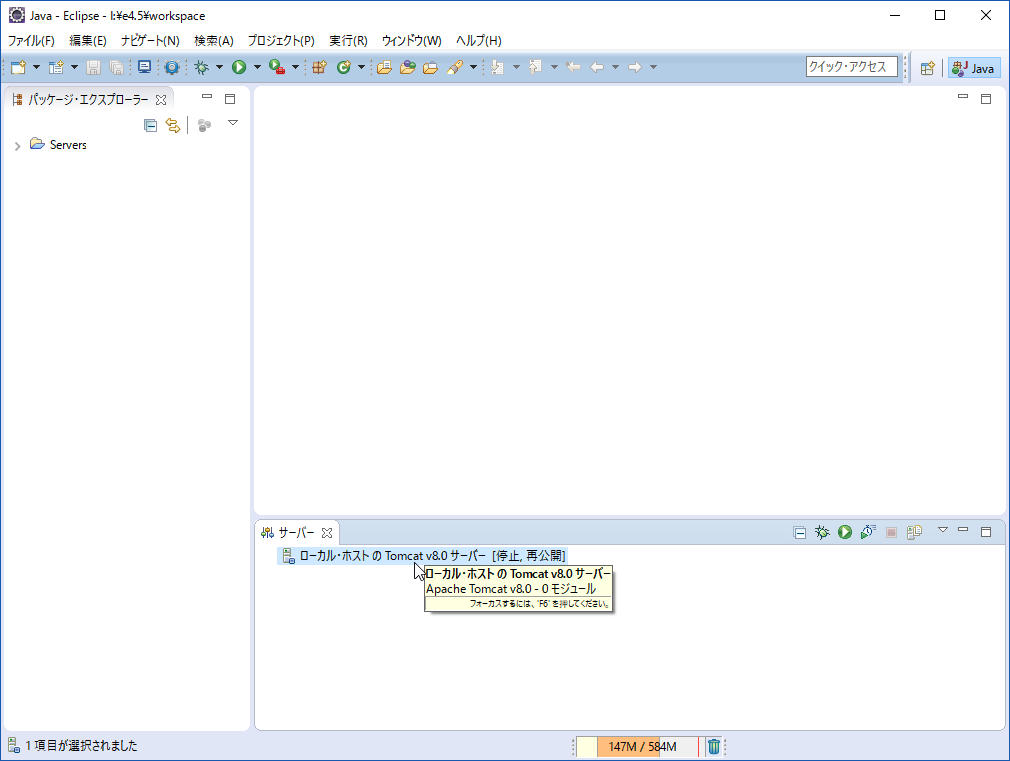Select the パッケージ・エクスプローラー tab
This screenshot has height=761, width=1010.
tap(88, 100)
